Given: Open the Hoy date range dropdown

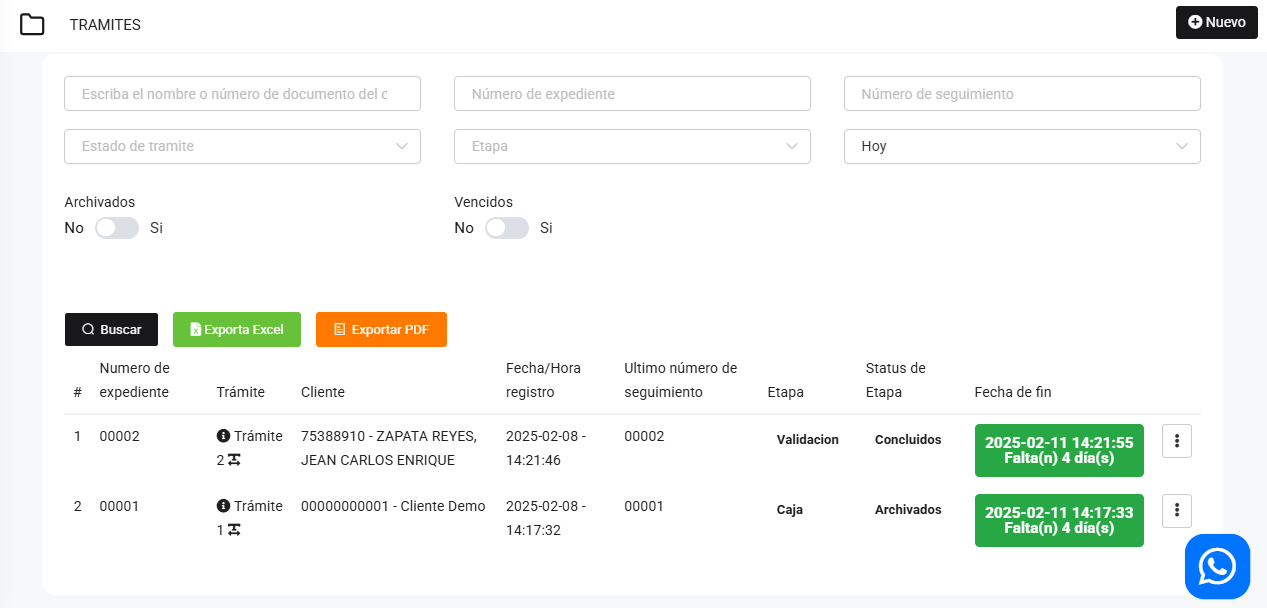Looking at the screenshot, I should 1022,146.
